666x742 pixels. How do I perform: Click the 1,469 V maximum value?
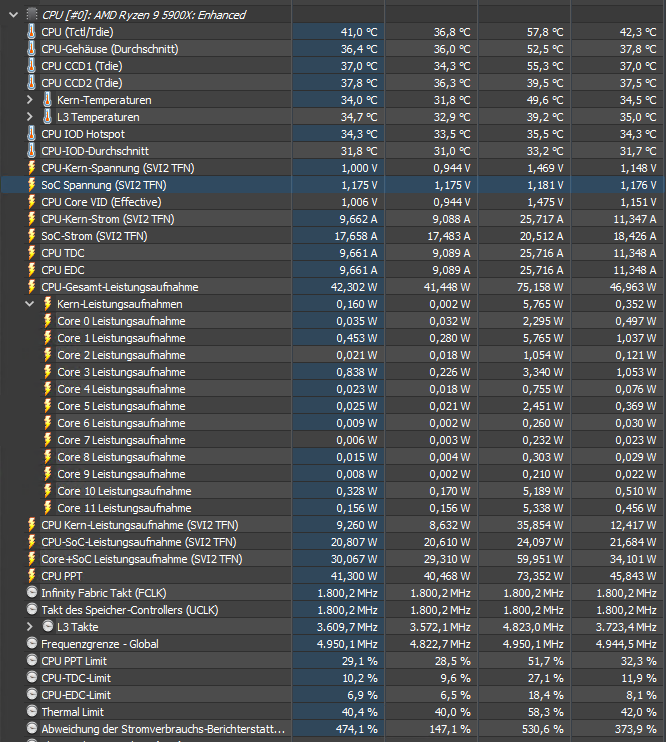545,168
